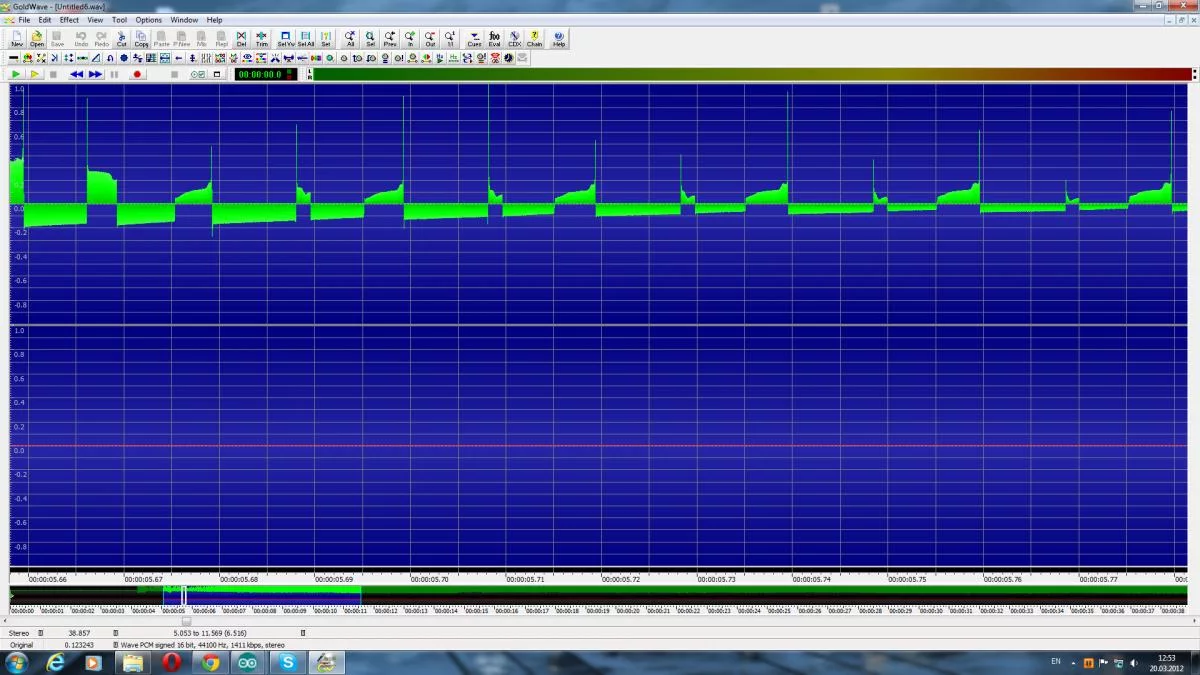This screenshot has height=675, width=1200.
Task: Click the Chain effect editor icon
Action: pyautogui.click(x=535, y=39)
